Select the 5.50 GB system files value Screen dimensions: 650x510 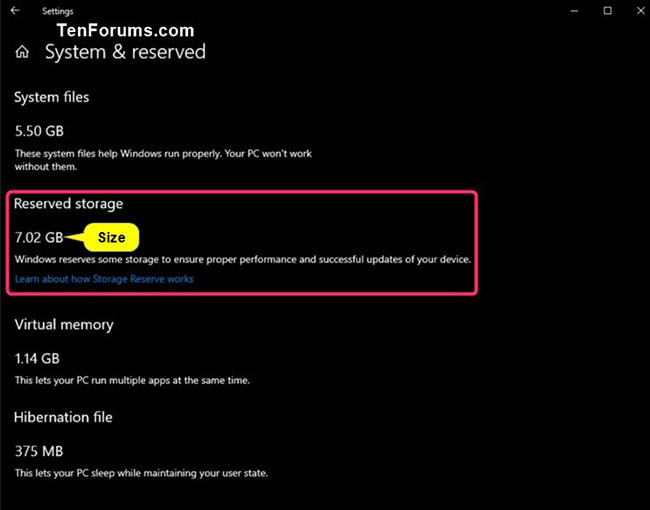39,131
